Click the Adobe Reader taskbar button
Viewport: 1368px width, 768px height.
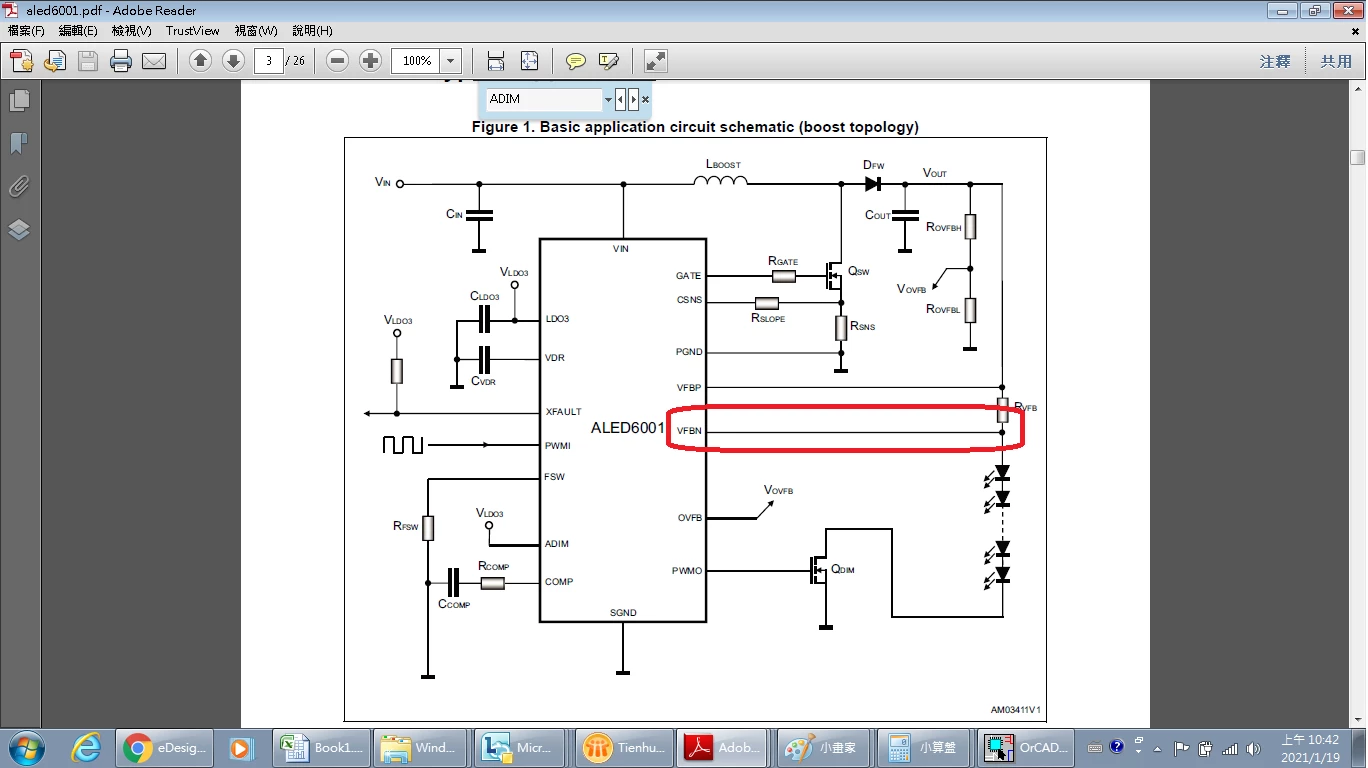pyautogui.click(x=724, y=747)
